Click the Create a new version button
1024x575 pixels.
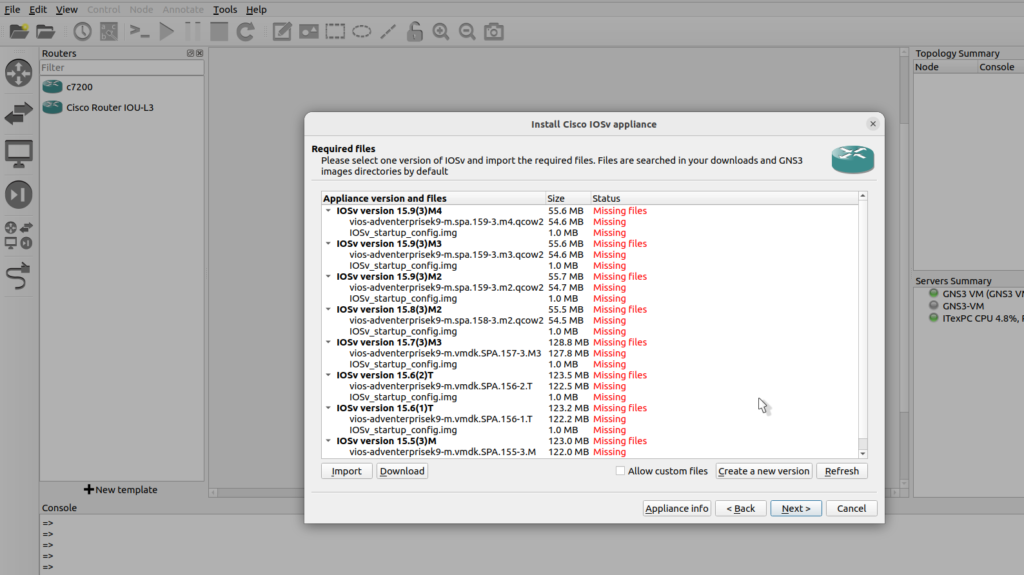tap(763, 471)
